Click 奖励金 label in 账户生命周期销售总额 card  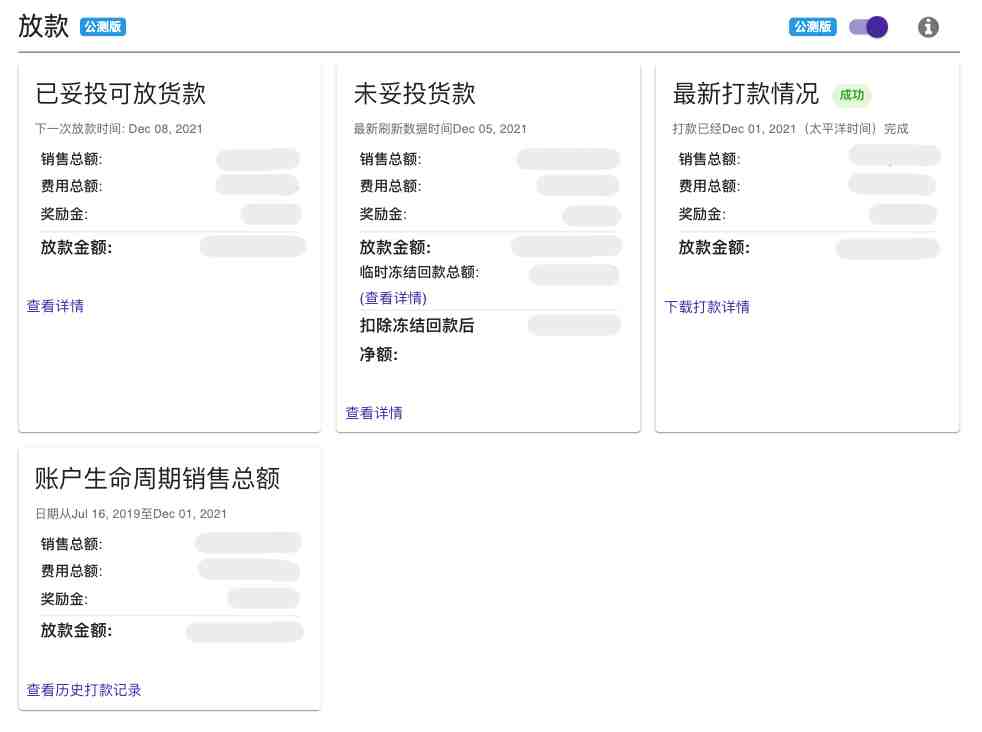(64, 599)
